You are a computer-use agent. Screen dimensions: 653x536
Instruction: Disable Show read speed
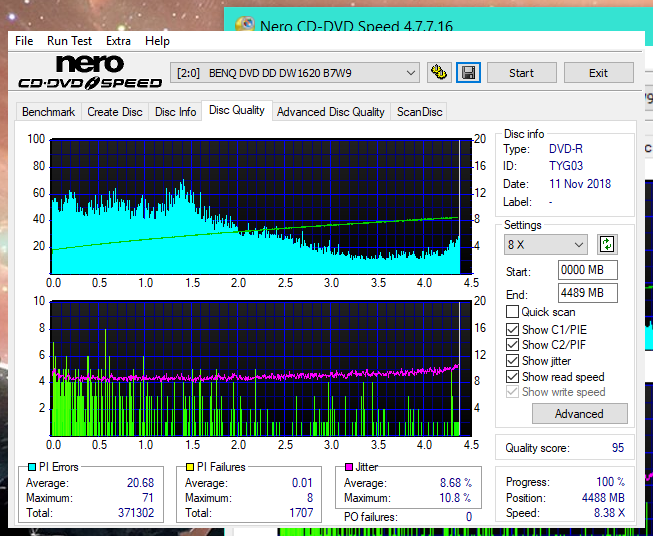pos(512,377)
